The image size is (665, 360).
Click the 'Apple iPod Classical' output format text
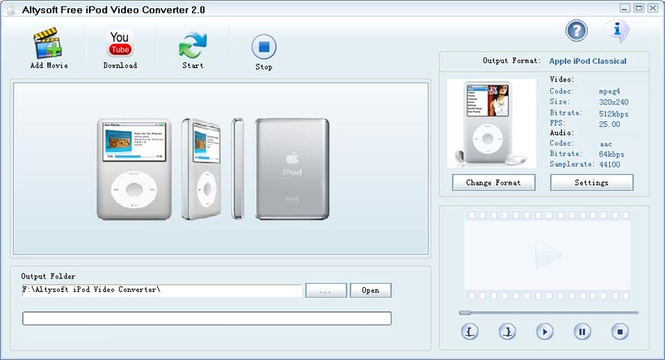pyautogui.click(x=587, y=61)
